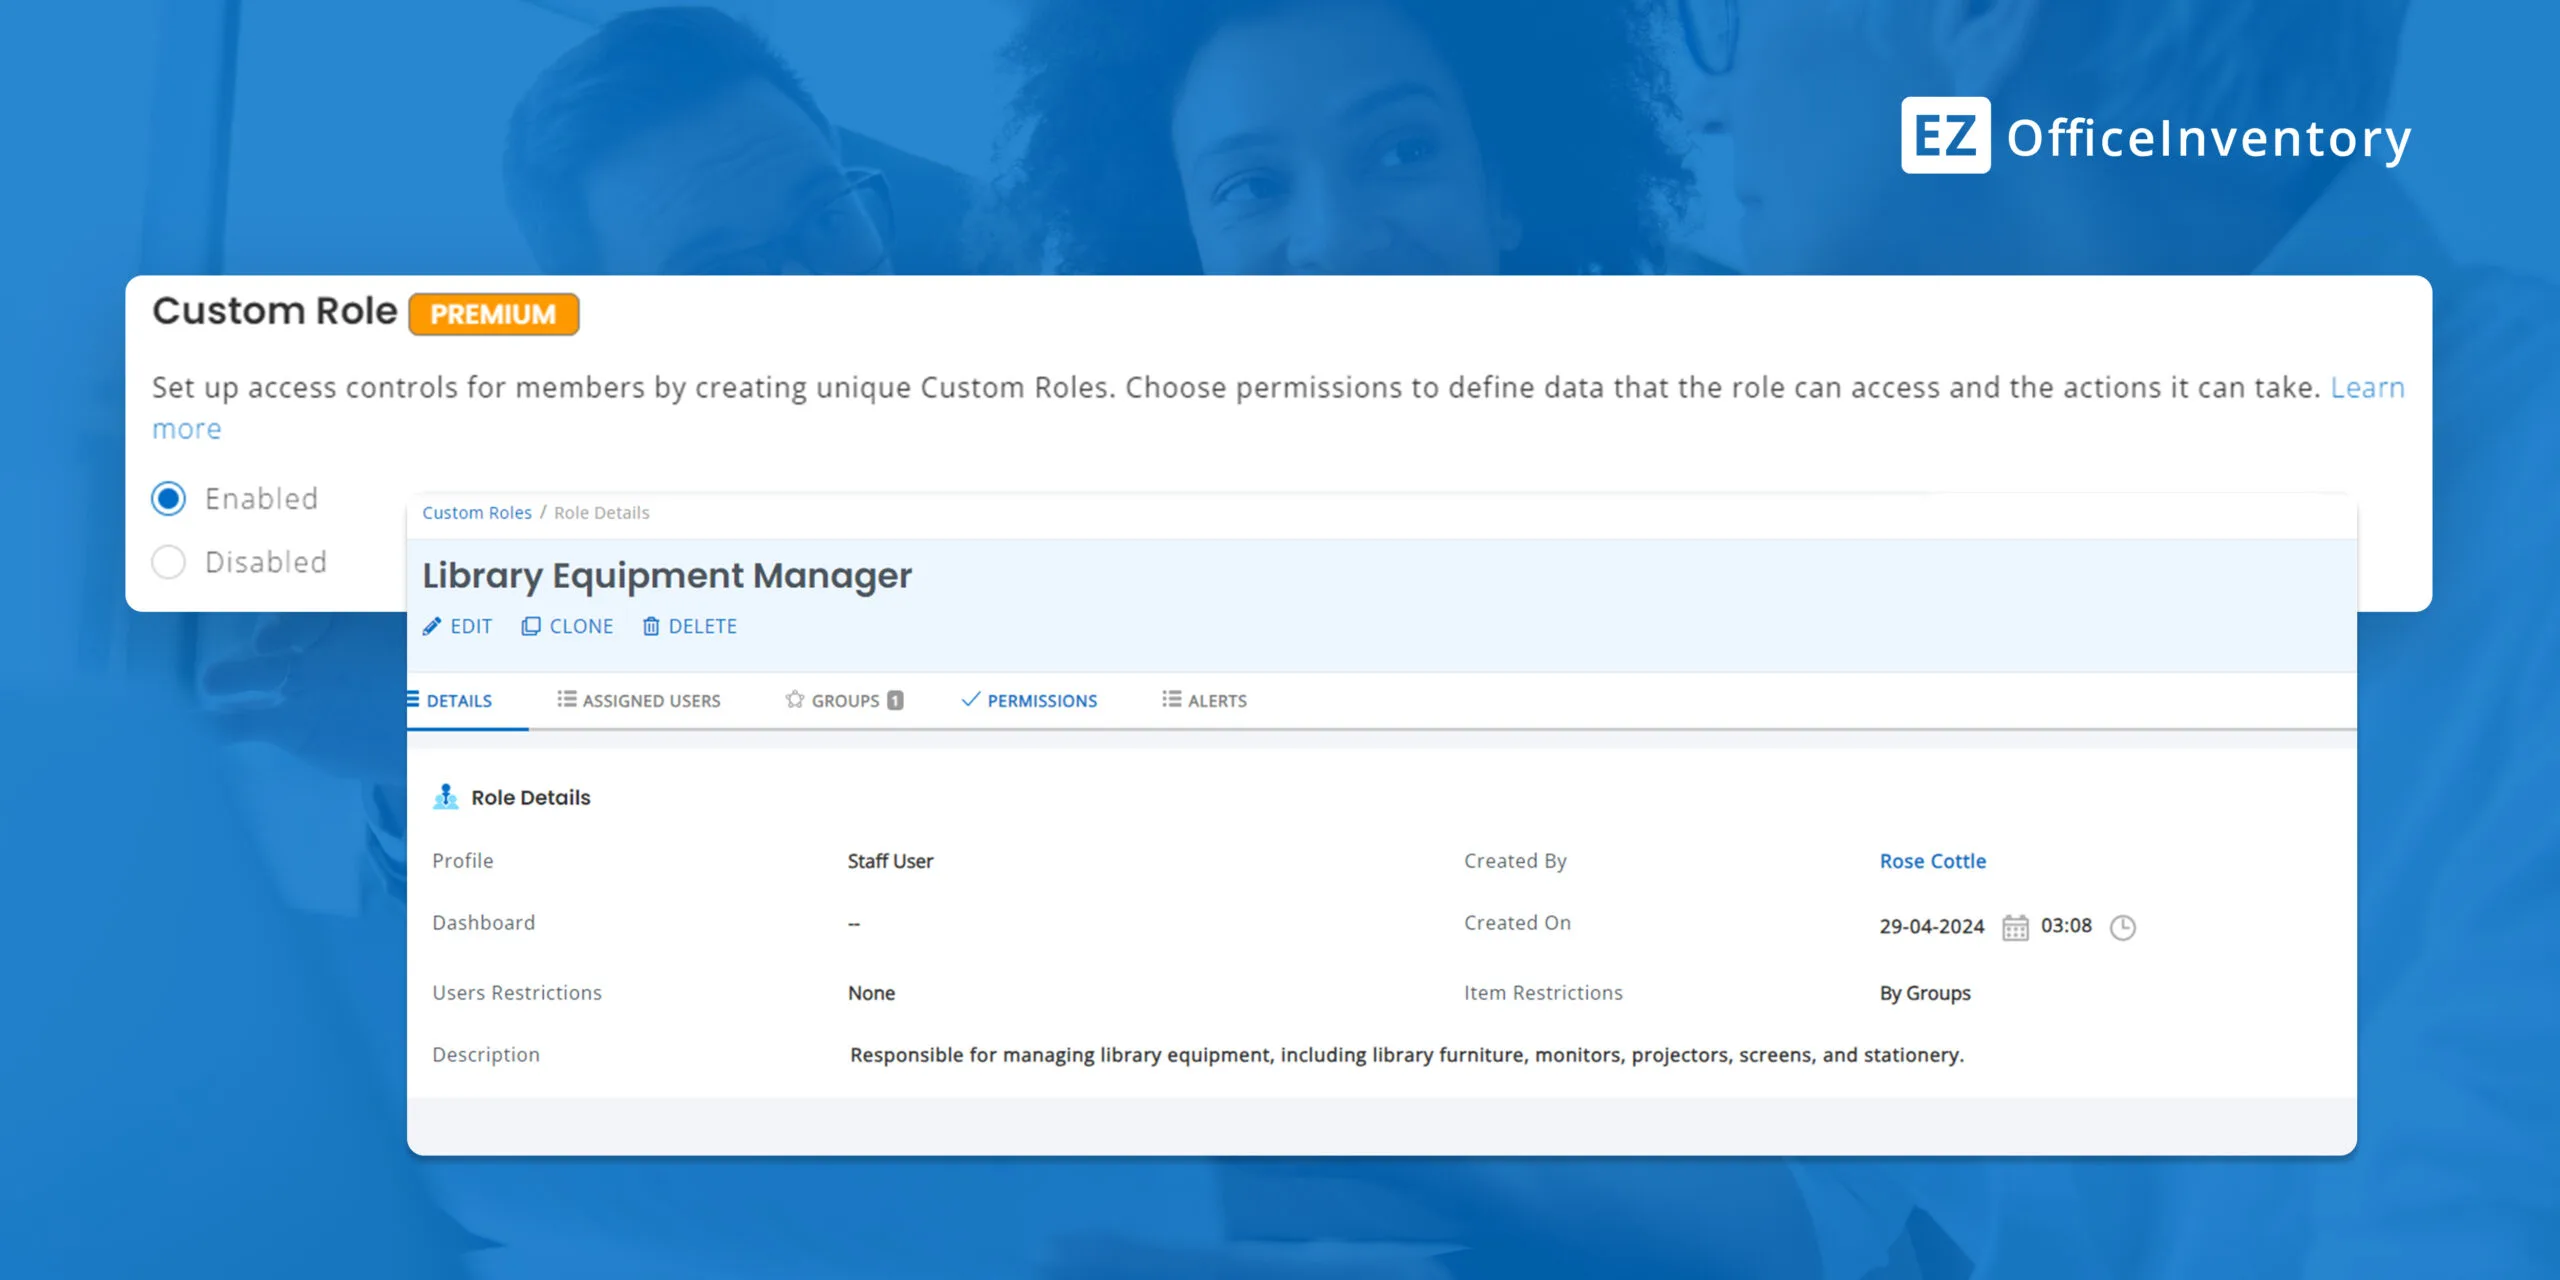The height and width of the screenshot is (1280, 2560).
Task: Click the Groups count badge
Action: click(895, 700)
